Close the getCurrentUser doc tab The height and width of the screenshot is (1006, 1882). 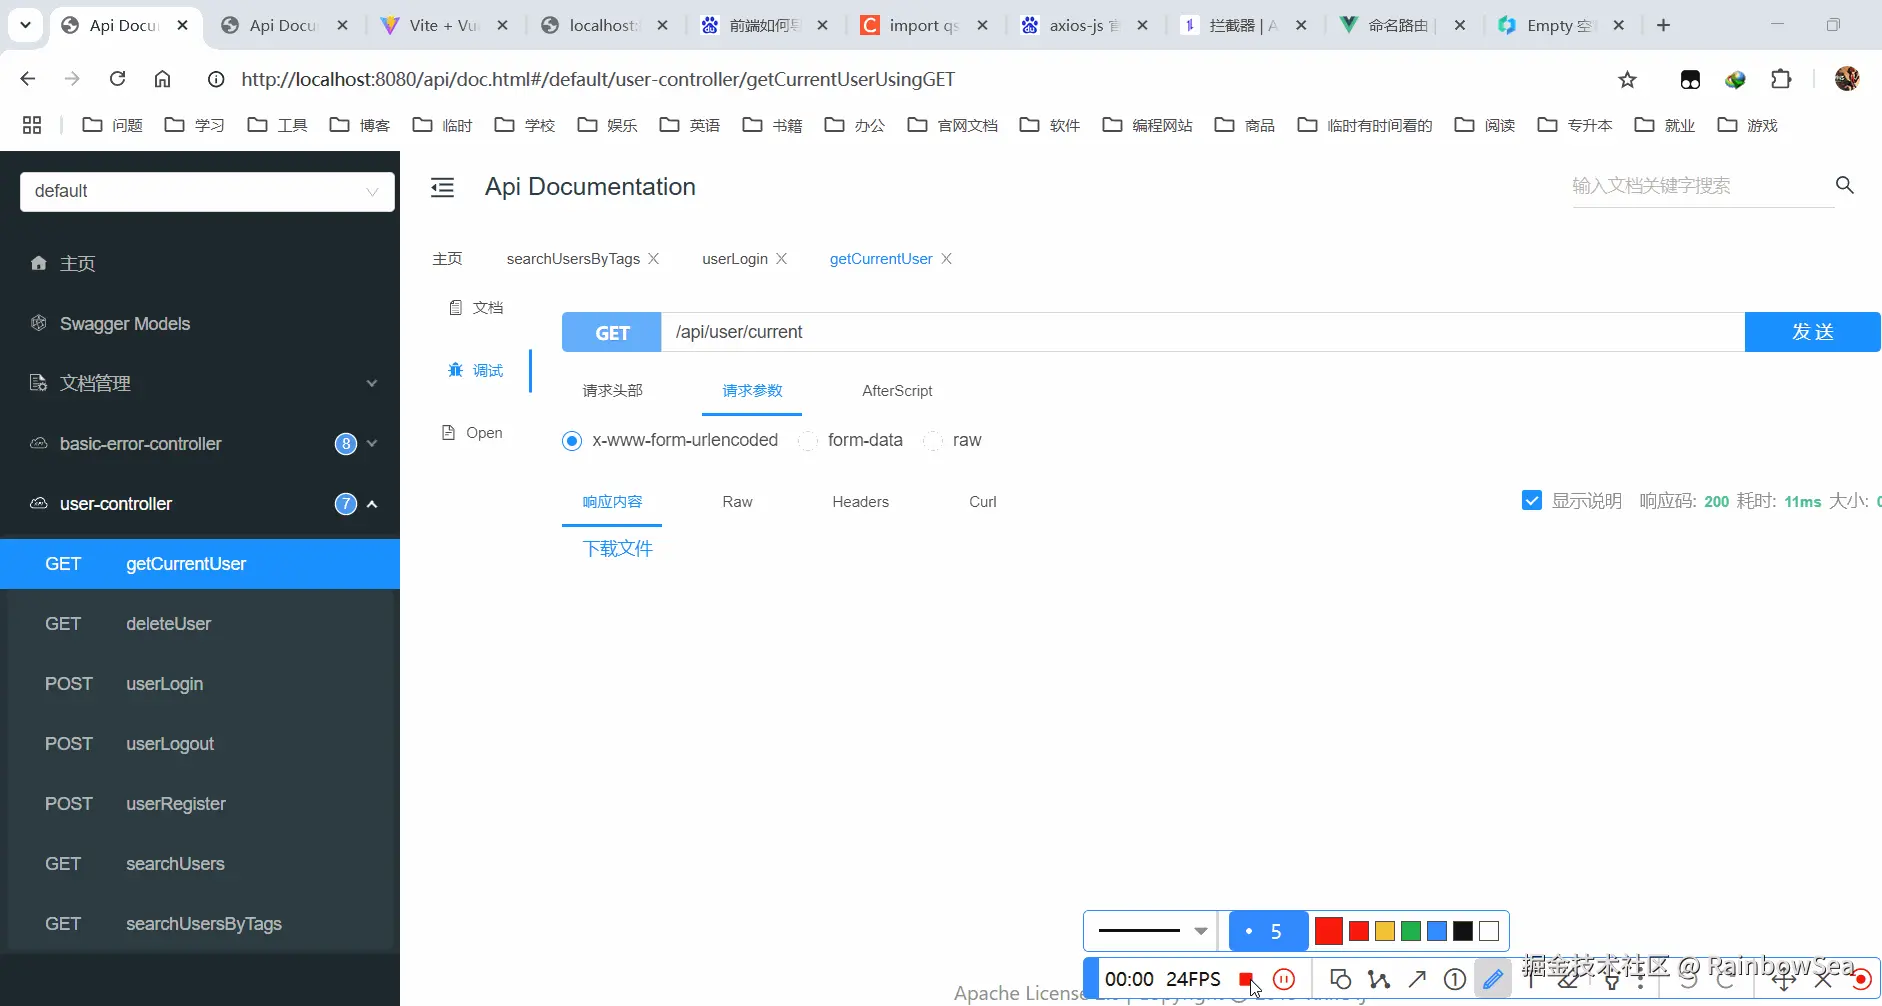[x=946, y=258]
